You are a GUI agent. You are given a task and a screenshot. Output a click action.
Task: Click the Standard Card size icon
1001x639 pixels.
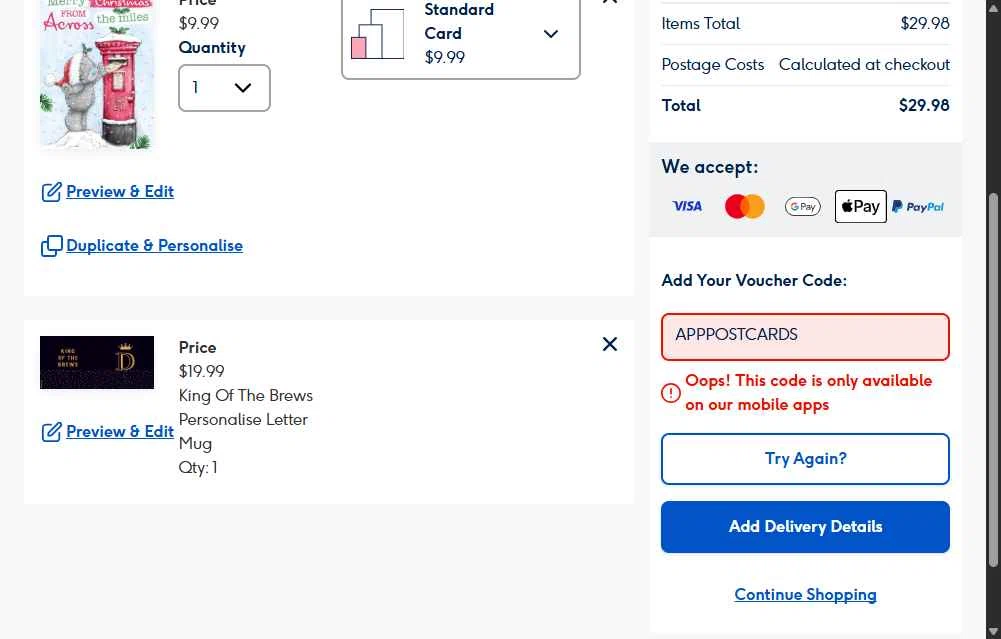tap(377, 34)
